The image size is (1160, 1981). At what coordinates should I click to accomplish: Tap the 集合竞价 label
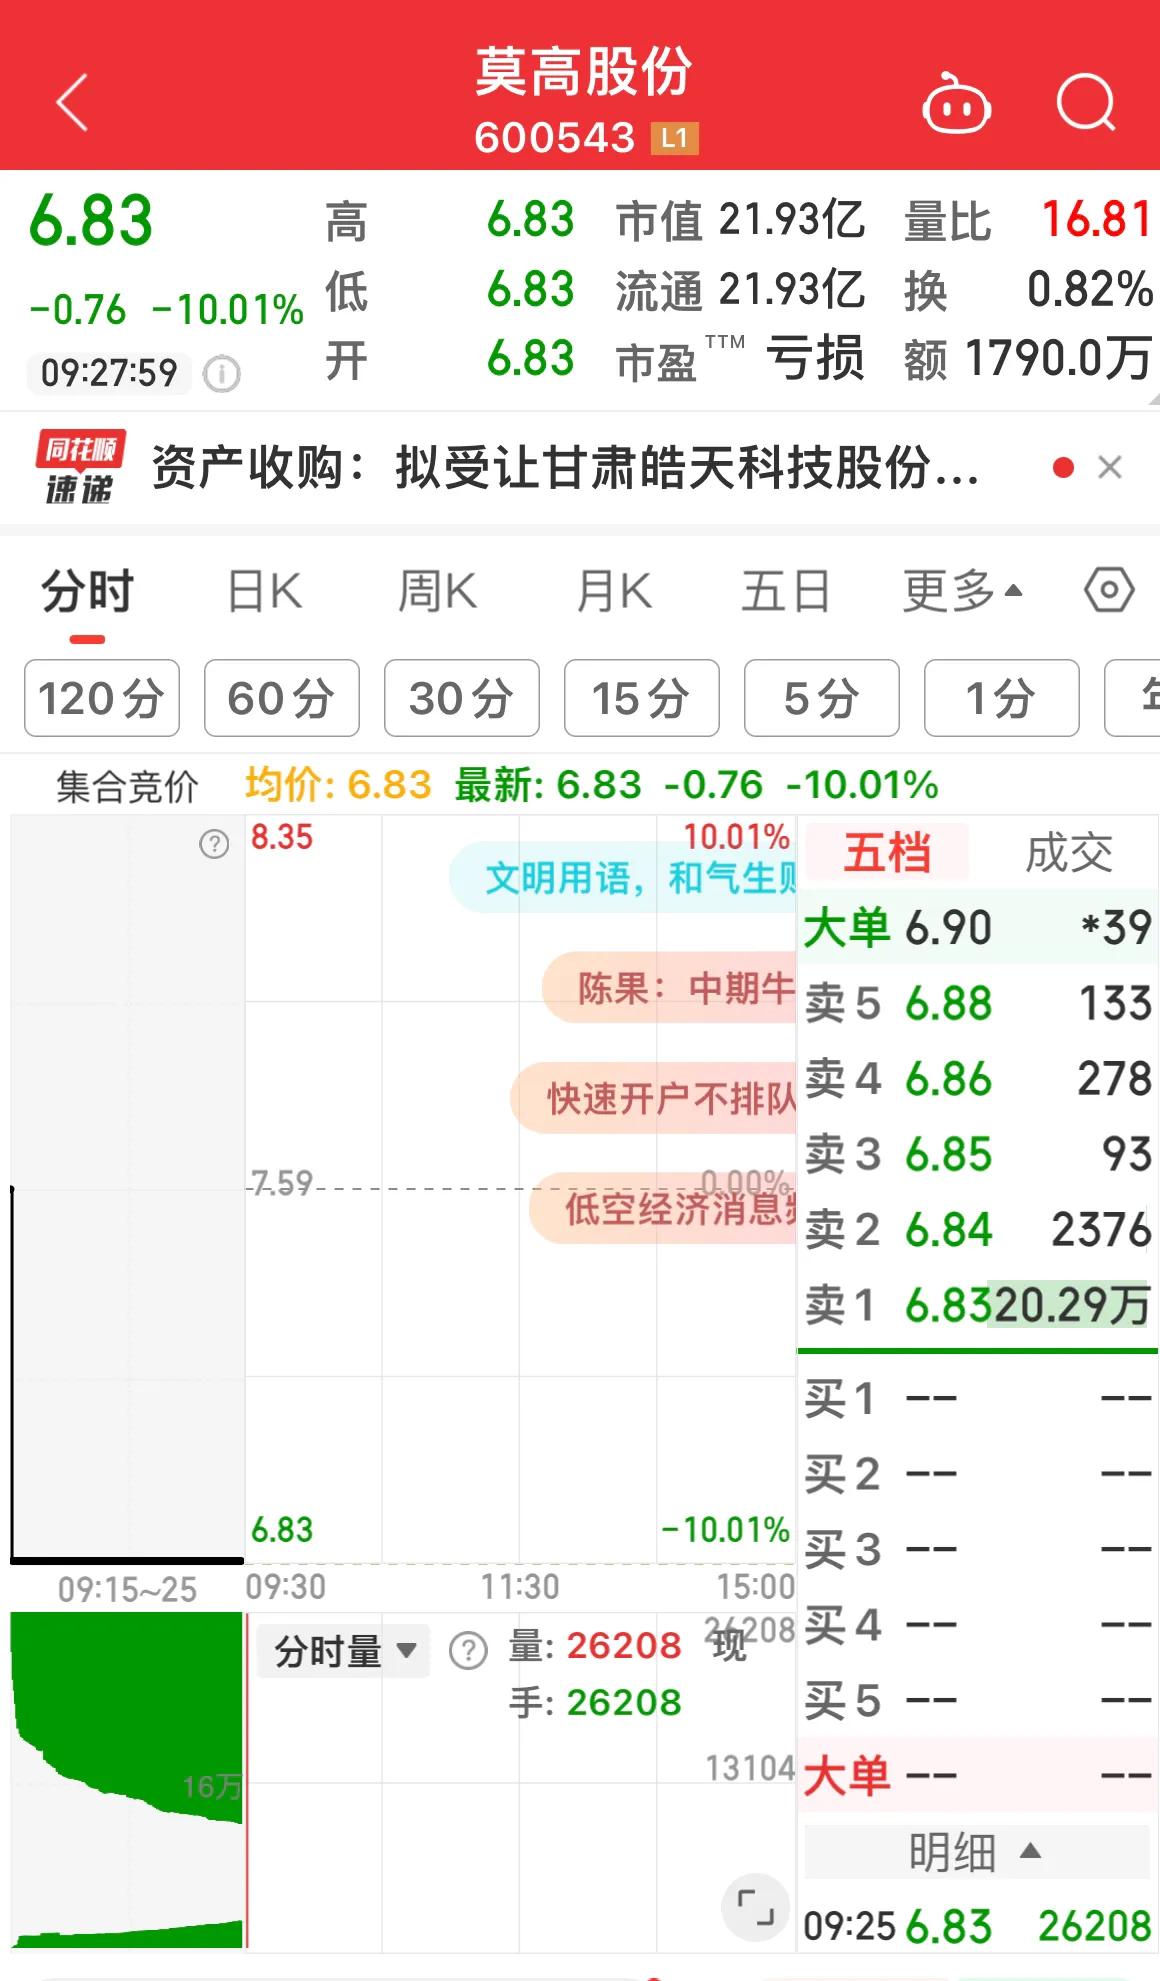click(127, 787)
